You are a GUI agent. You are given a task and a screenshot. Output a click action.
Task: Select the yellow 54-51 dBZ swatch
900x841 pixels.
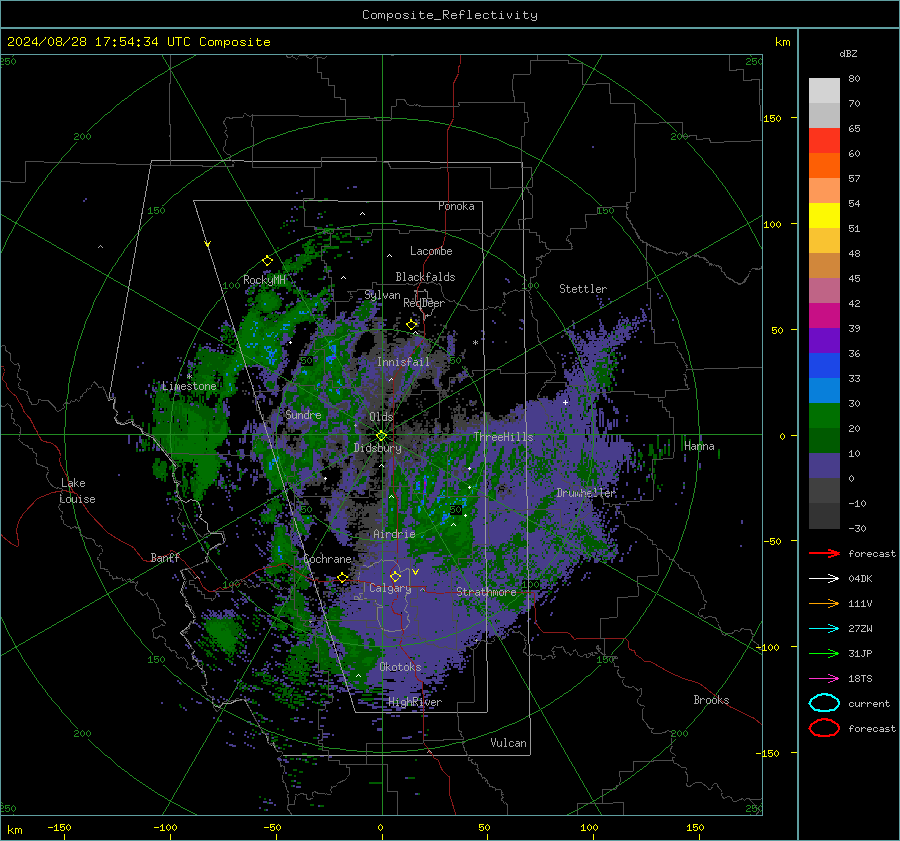click(824, 216)
